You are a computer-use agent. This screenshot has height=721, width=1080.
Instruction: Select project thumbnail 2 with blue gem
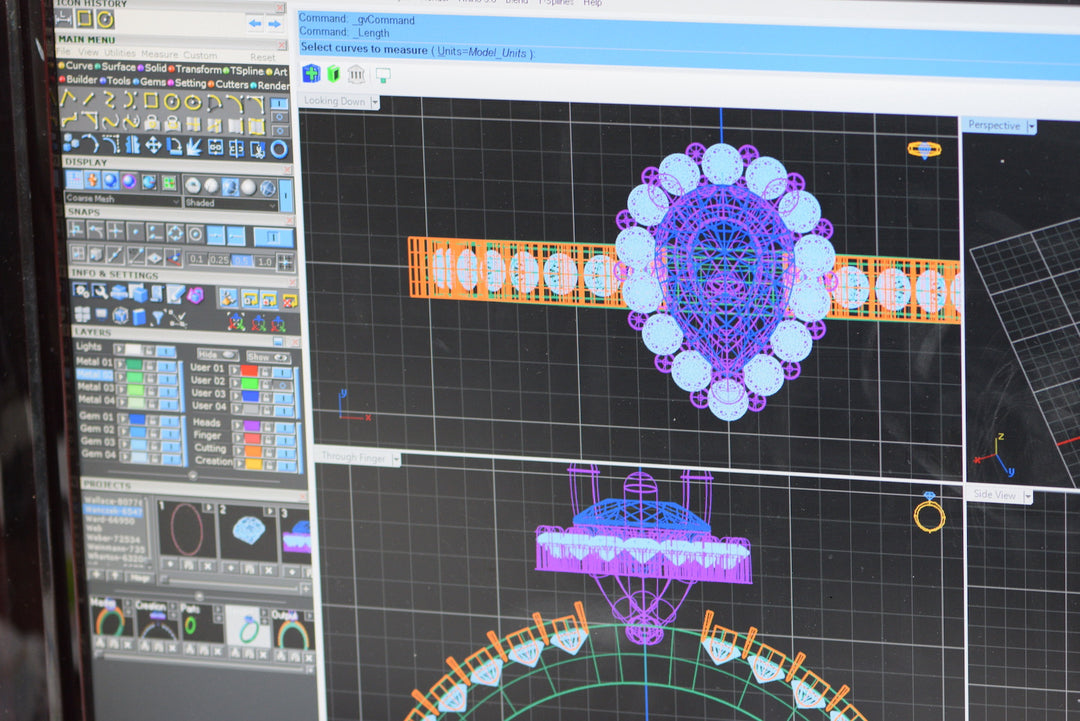click(248, 530)
